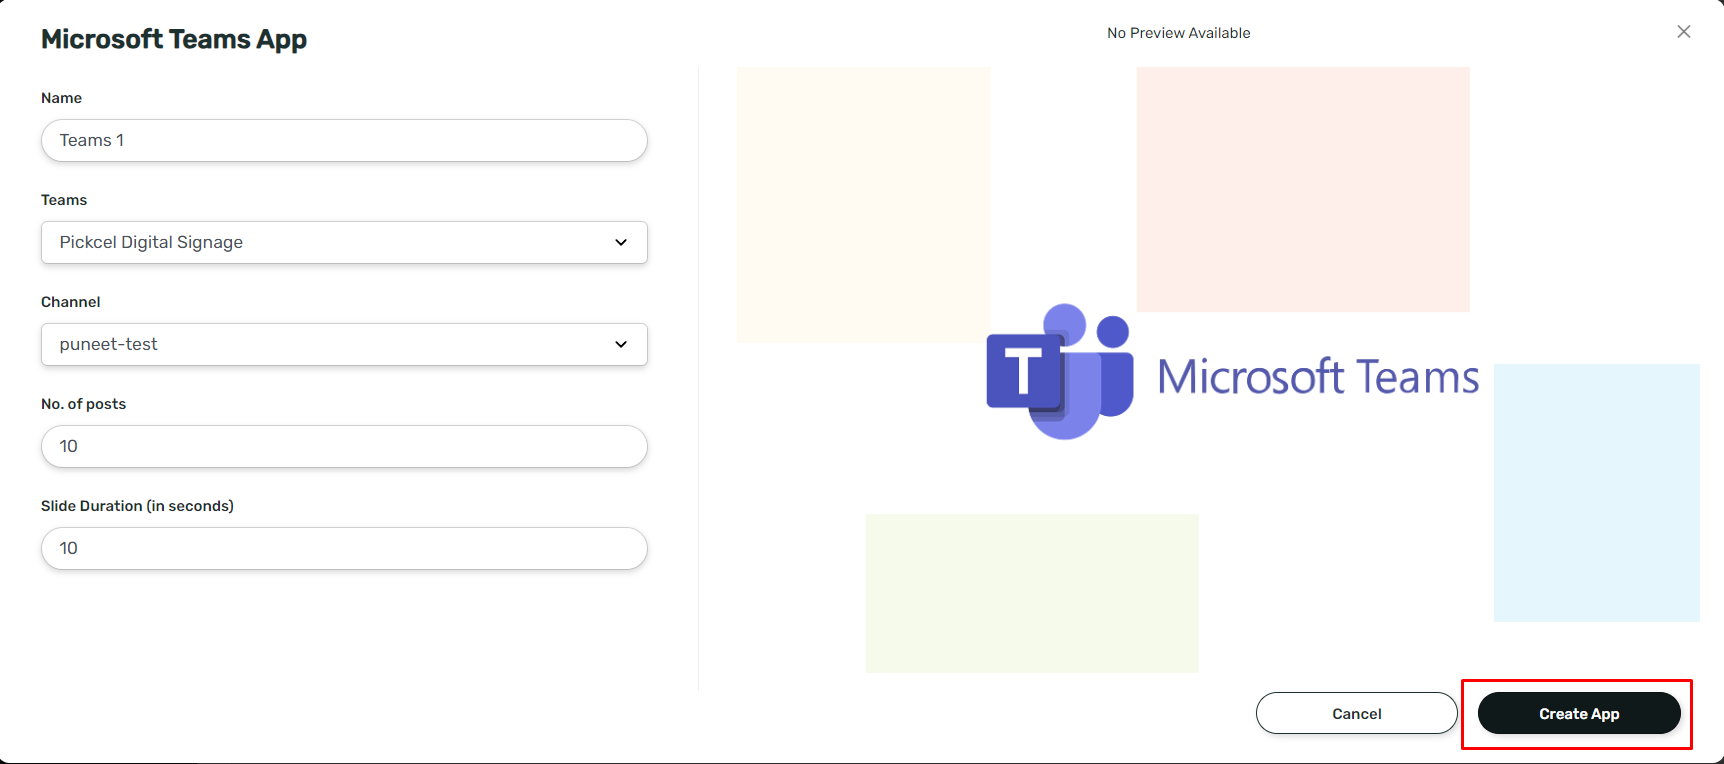
Task: Click the No. of posts field
Action: 344,447
